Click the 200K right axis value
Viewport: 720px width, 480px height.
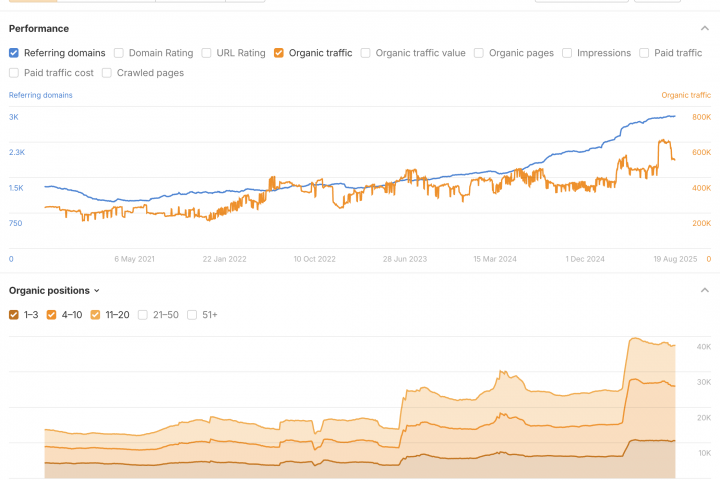pyautogui.click(x=702, y=223)
